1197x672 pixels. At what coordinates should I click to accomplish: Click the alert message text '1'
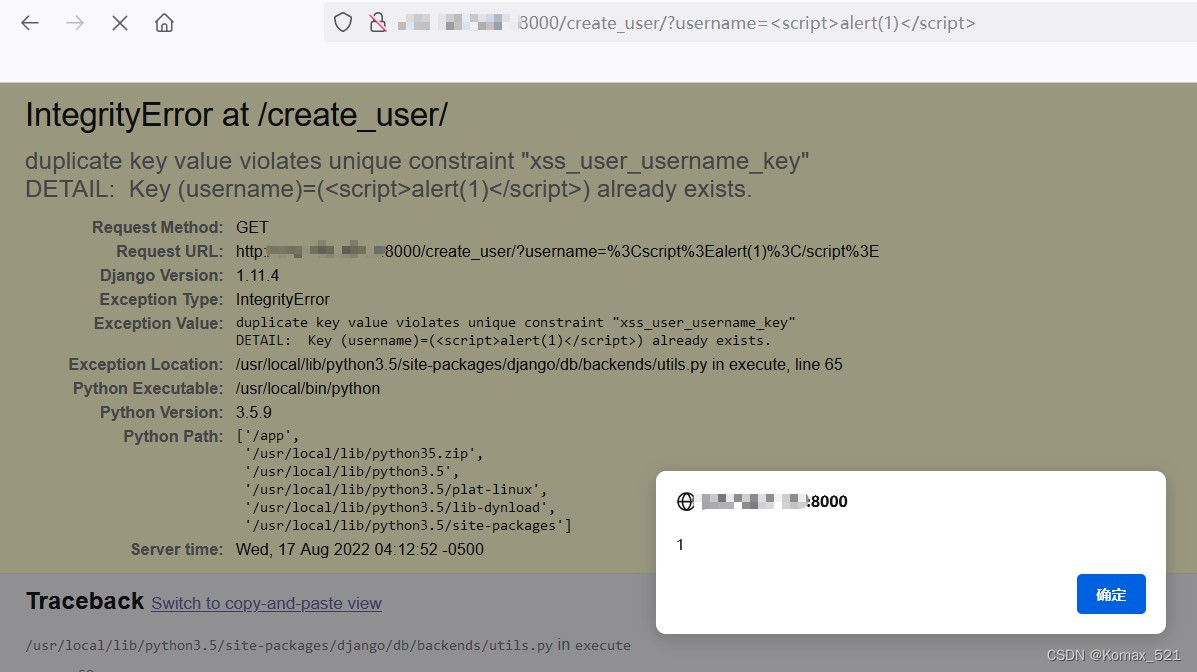coord(680,545)
